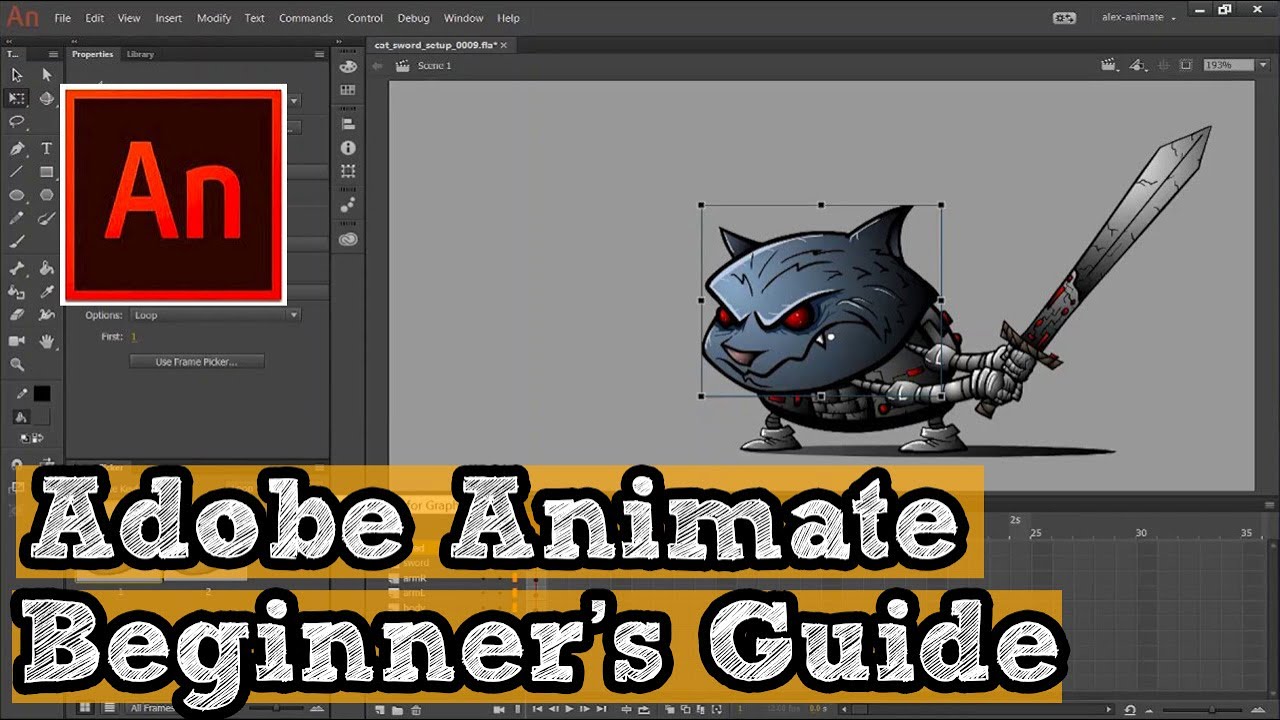Click the black stroke color swatch
1280x720 pixels.
[42, 394]
